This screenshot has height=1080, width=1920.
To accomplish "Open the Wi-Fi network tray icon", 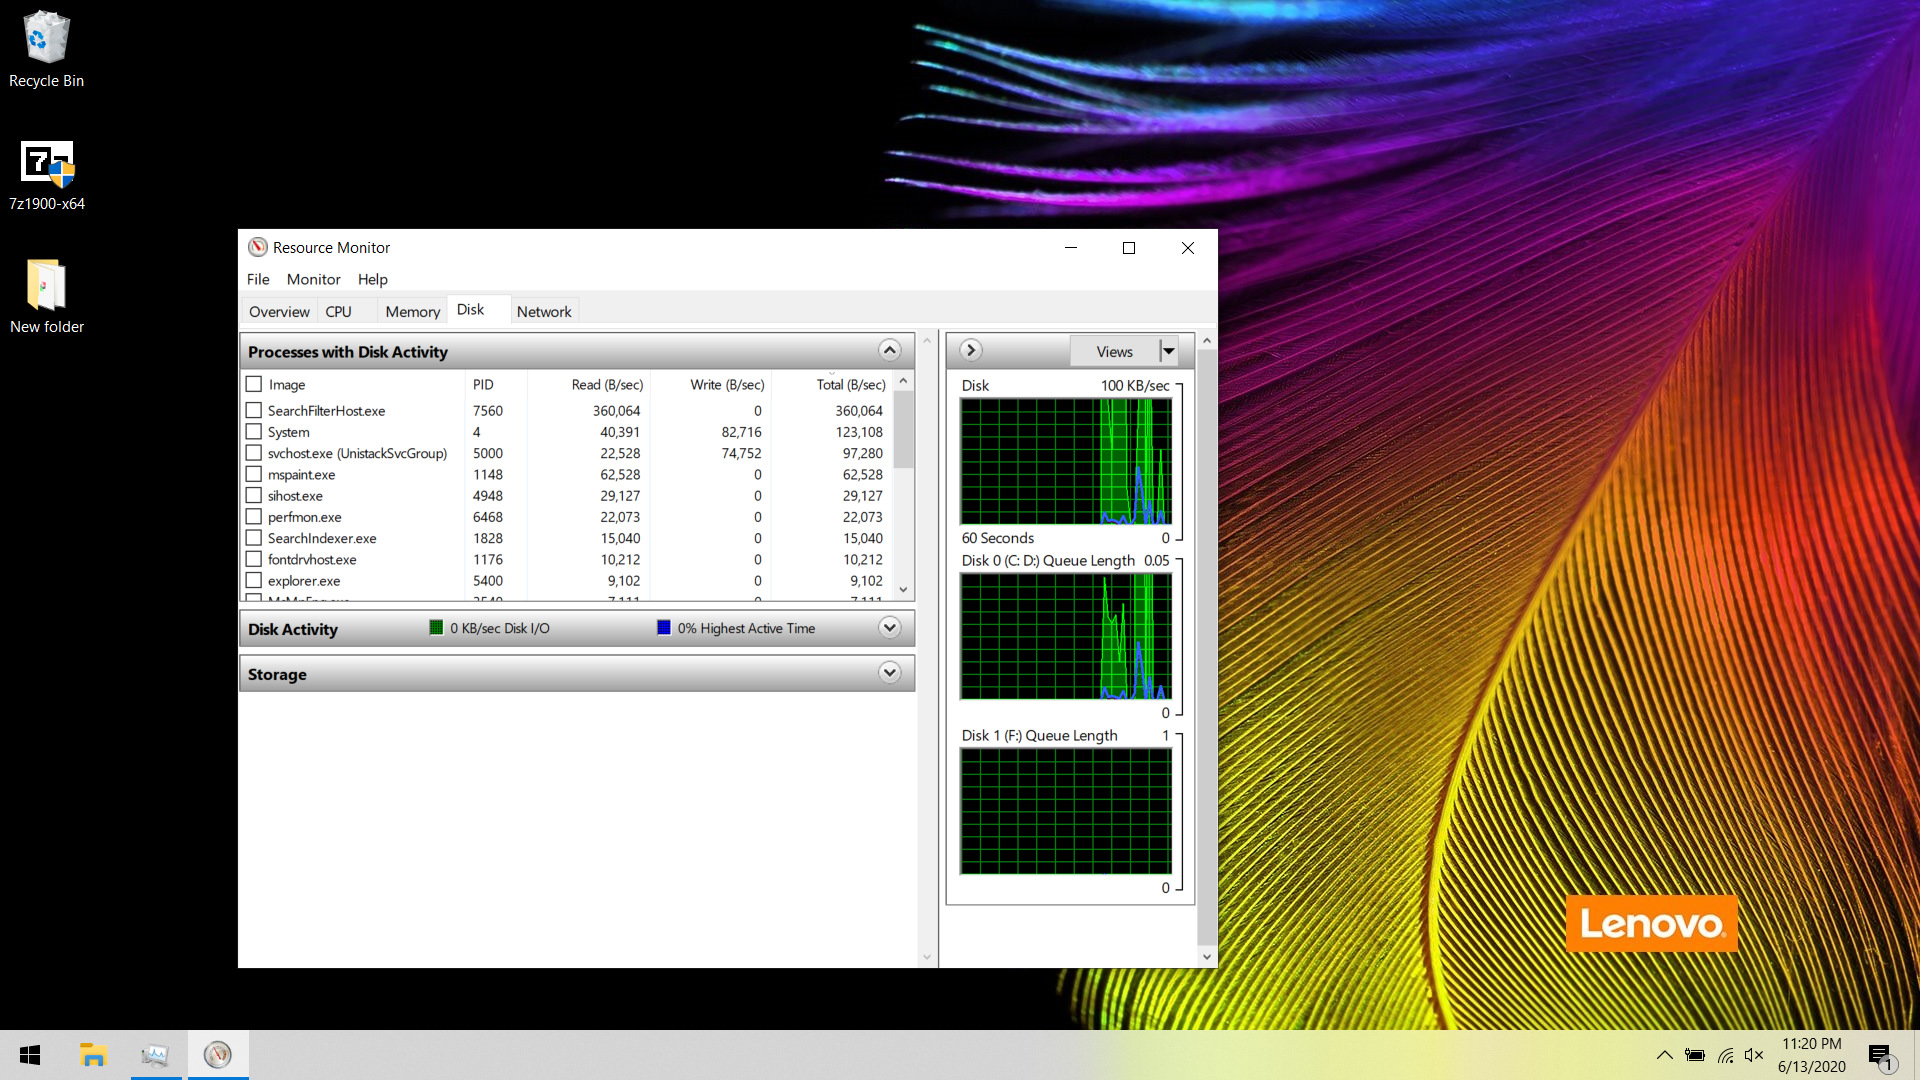I will 1725,1055.
